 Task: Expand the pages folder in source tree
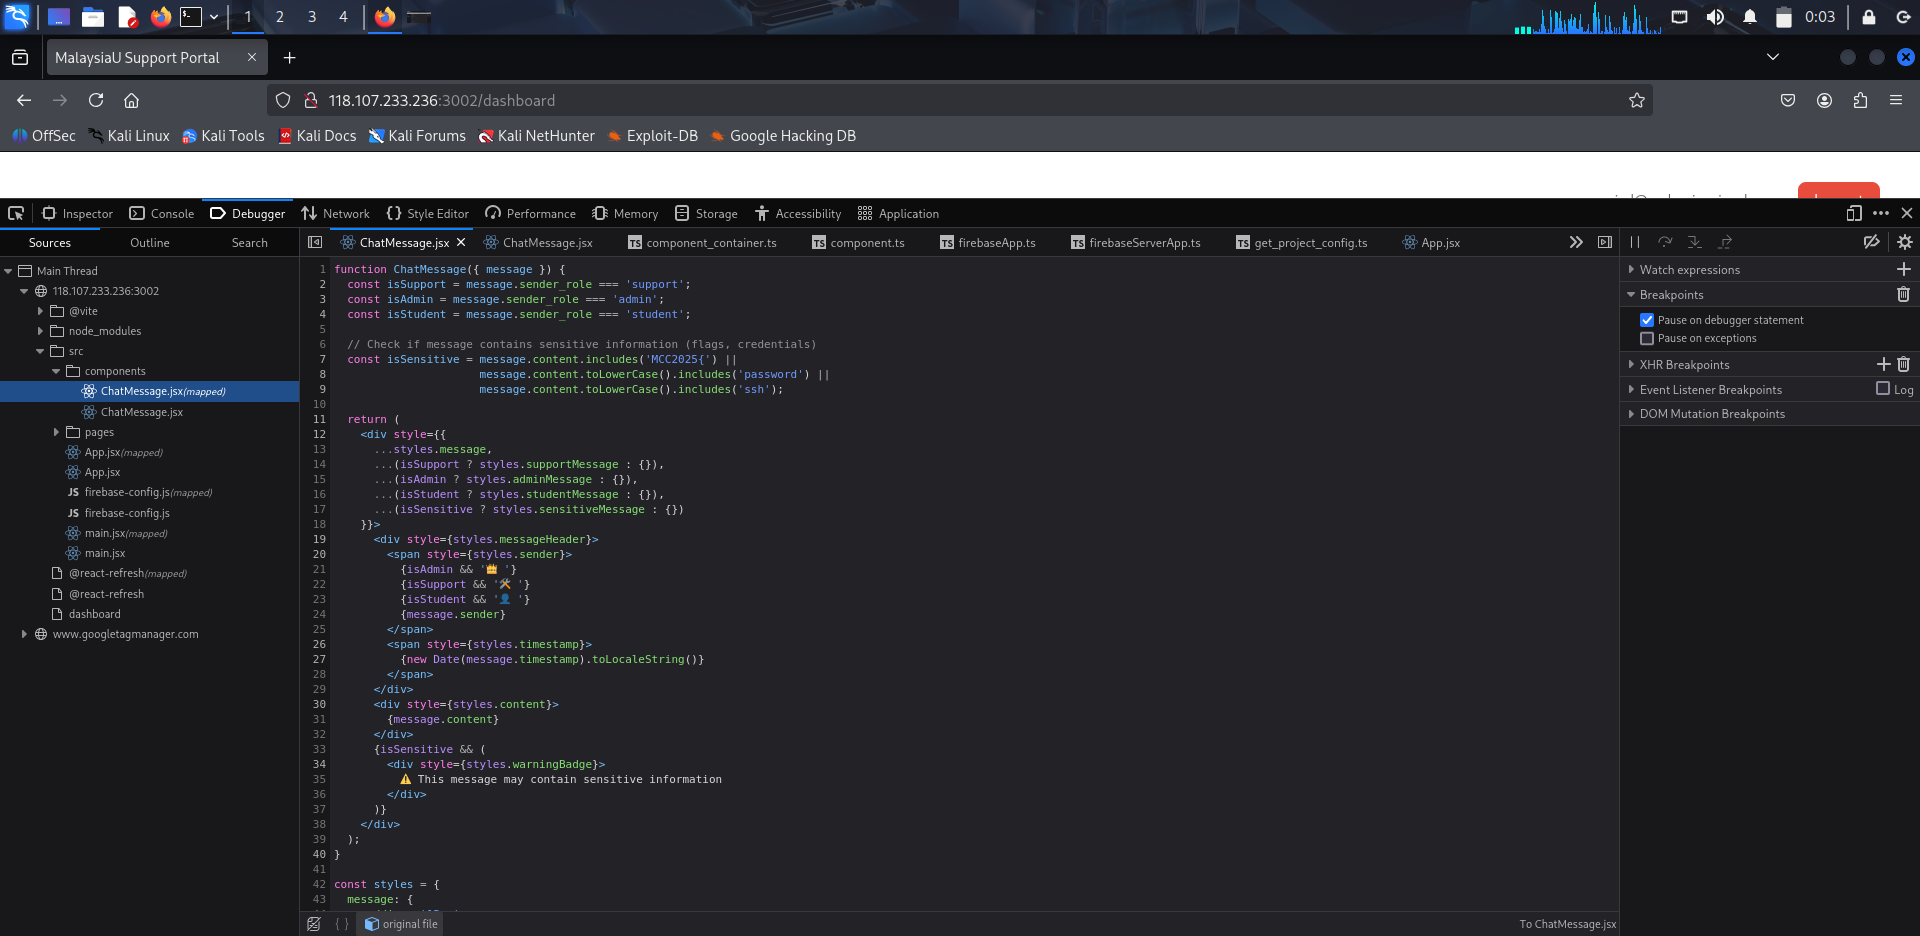(x=56, y=432)
